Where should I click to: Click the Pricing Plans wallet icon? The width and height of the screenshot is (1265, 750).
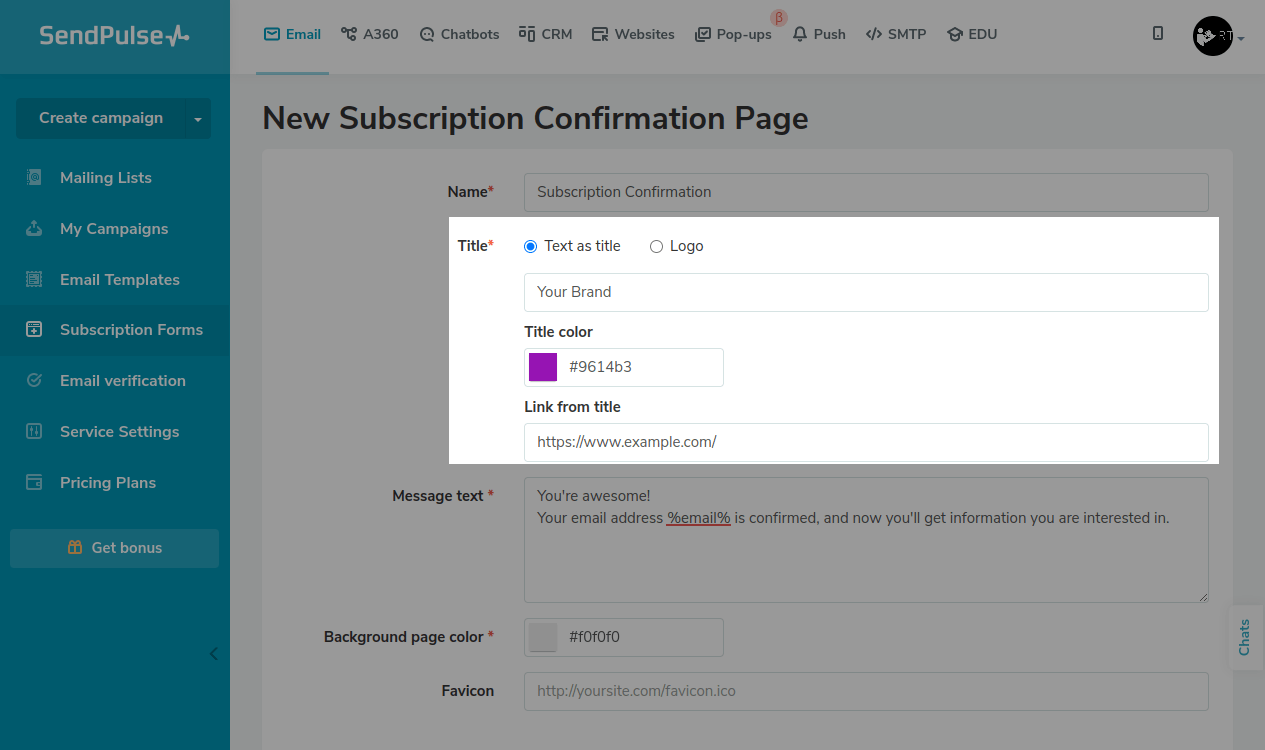click(34, 483)
